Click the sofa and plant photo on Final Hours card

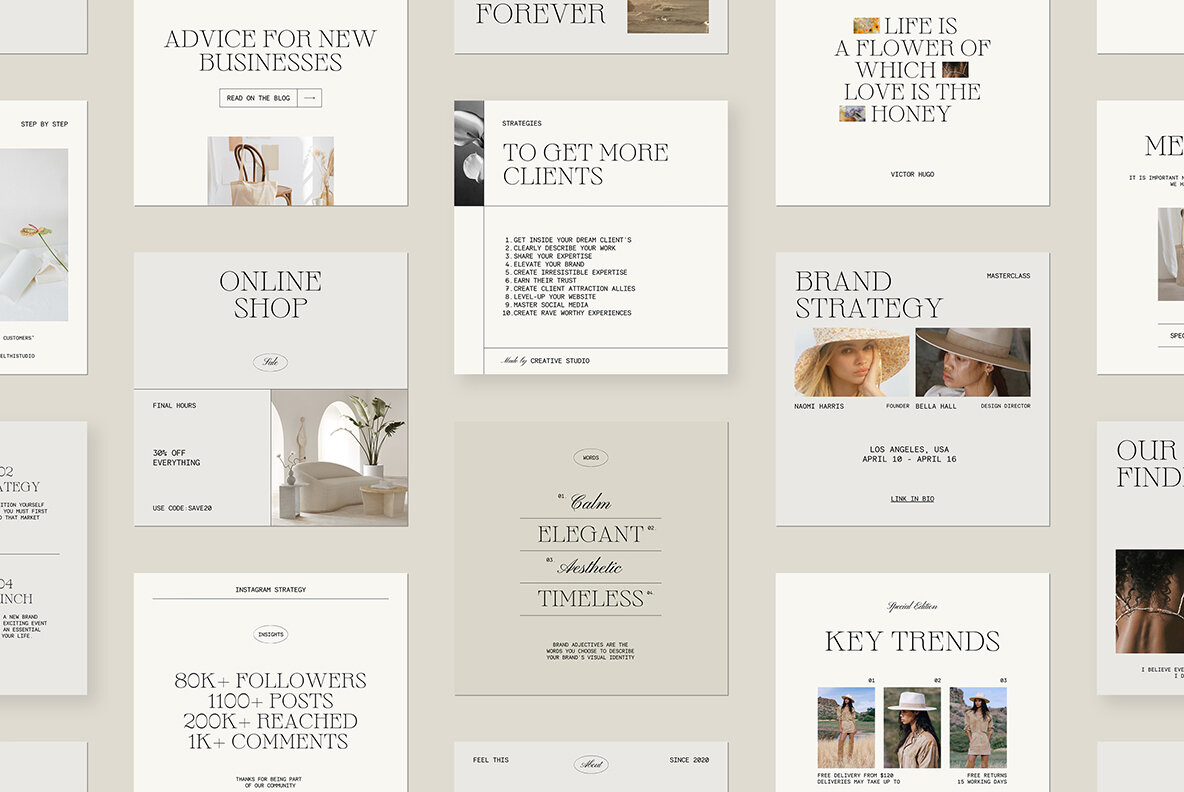339,458
